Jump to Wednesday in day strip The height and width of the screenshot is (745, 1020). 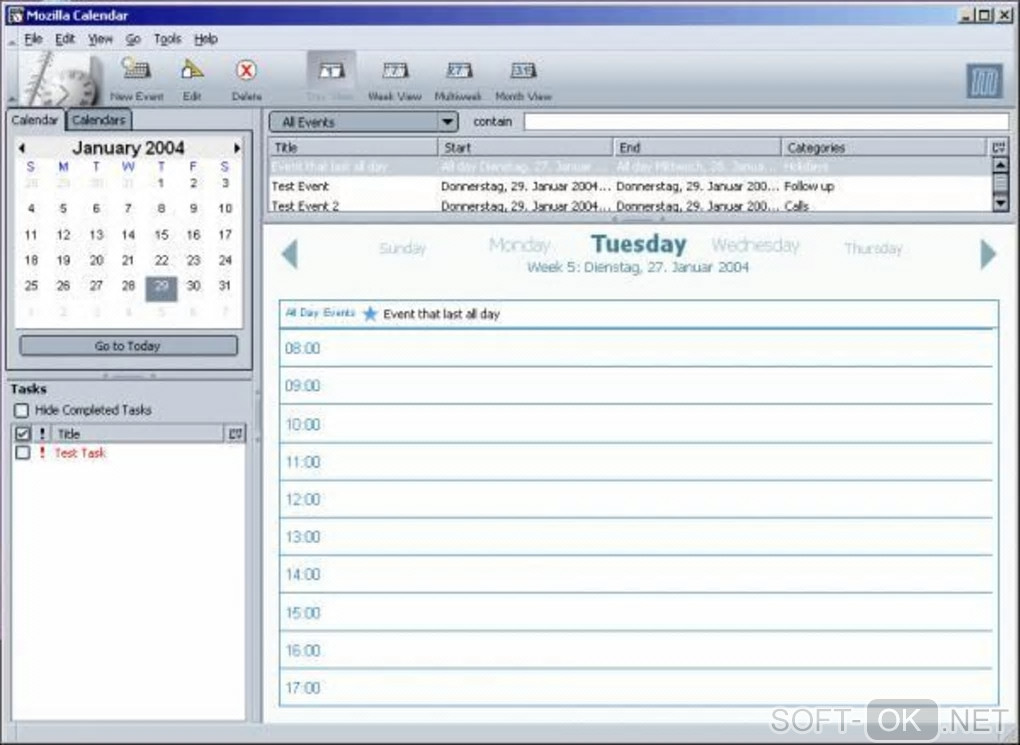pos(755,245)
